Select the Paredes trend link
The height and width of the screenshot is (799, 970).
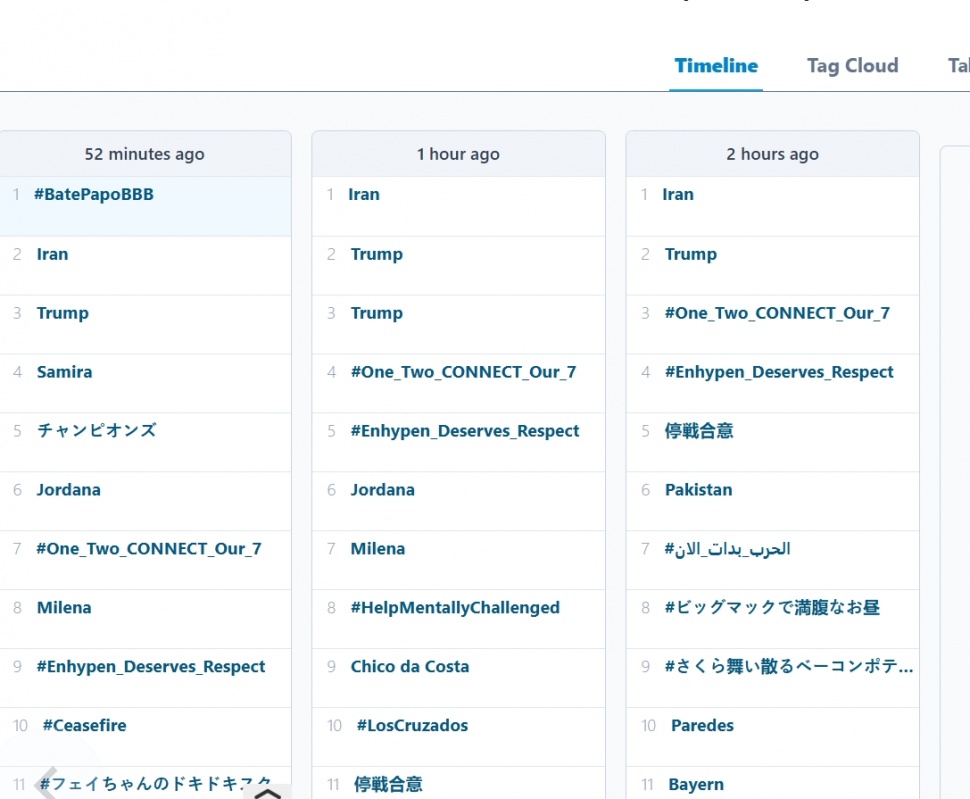tap(702, 725)
